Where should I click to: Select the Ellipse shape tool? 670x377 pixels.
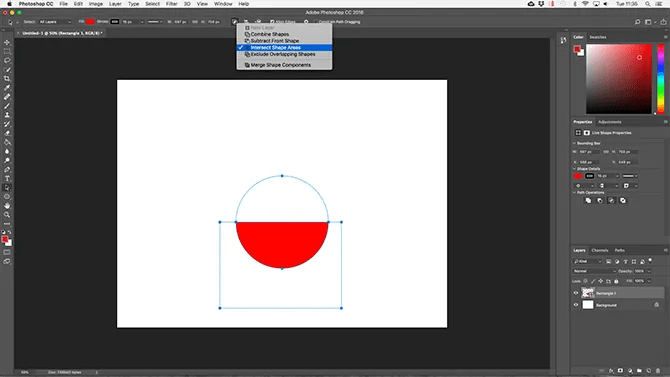(7, 197)
